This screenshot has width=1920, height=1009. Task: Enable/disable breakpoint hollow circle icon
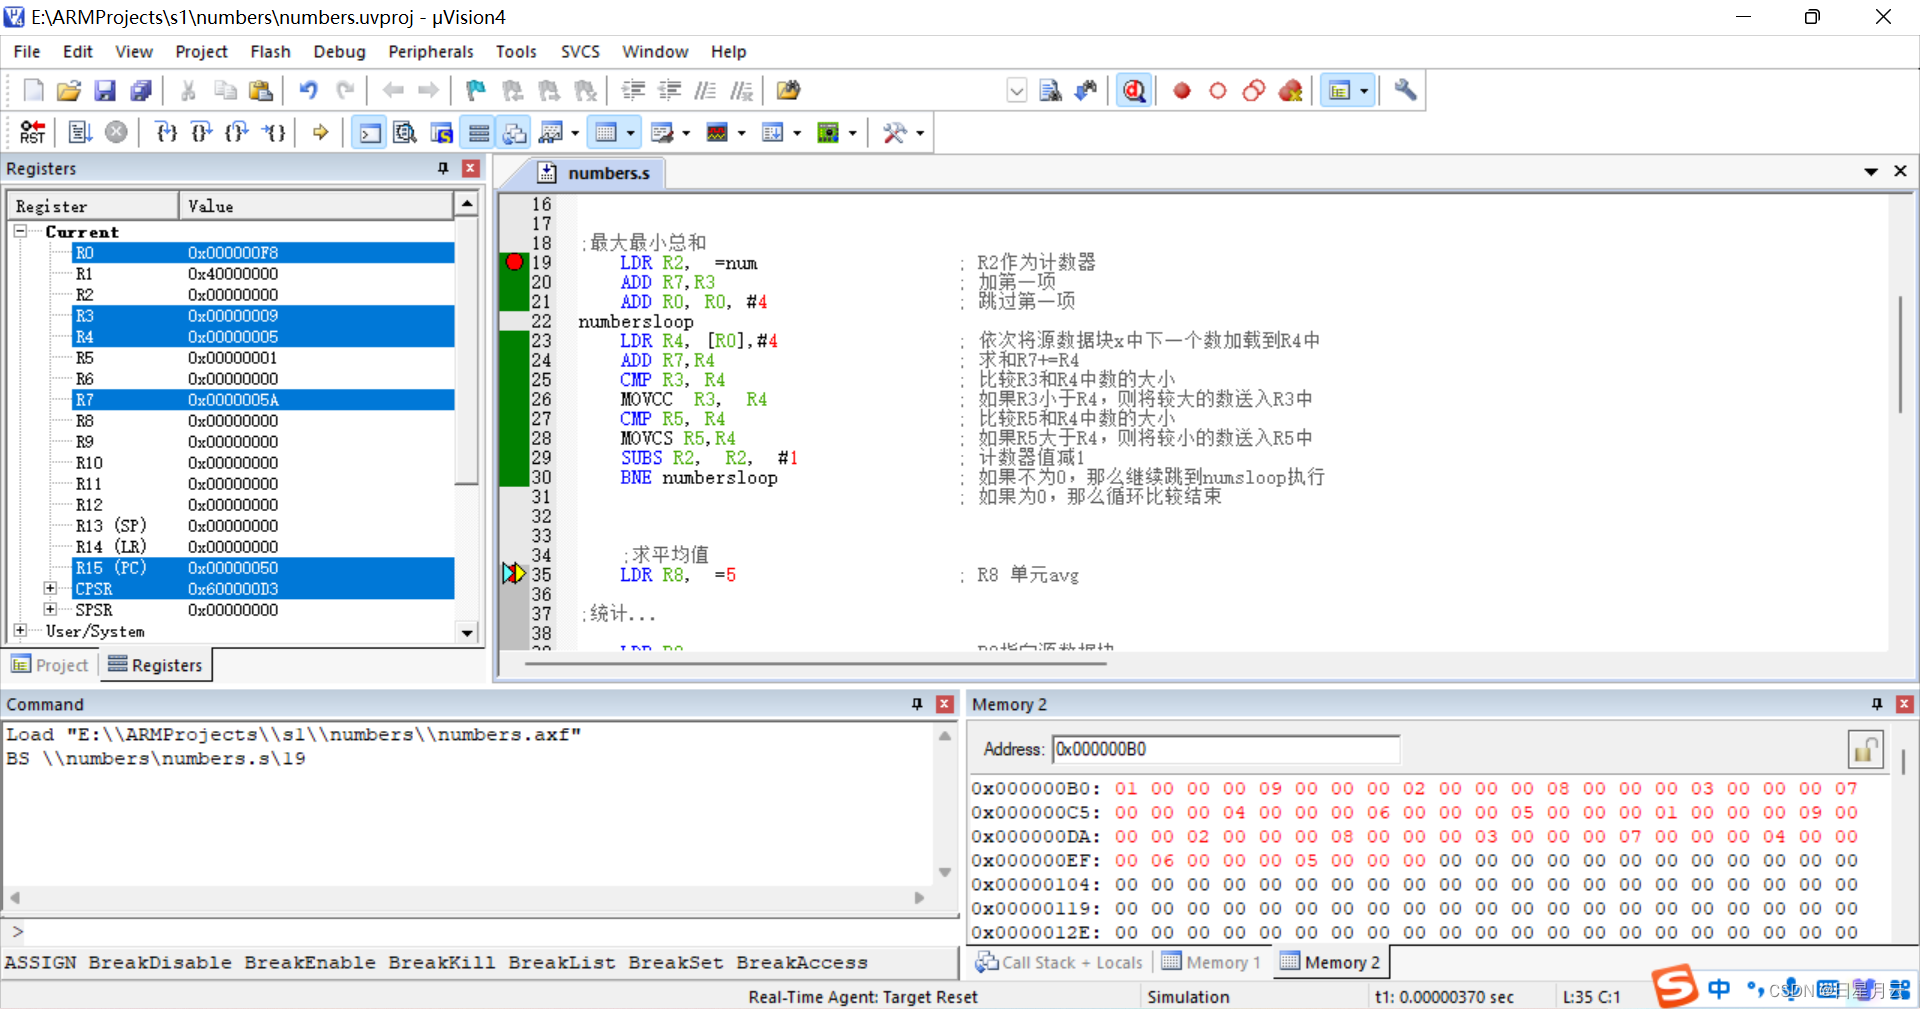tap(1218, 91)
